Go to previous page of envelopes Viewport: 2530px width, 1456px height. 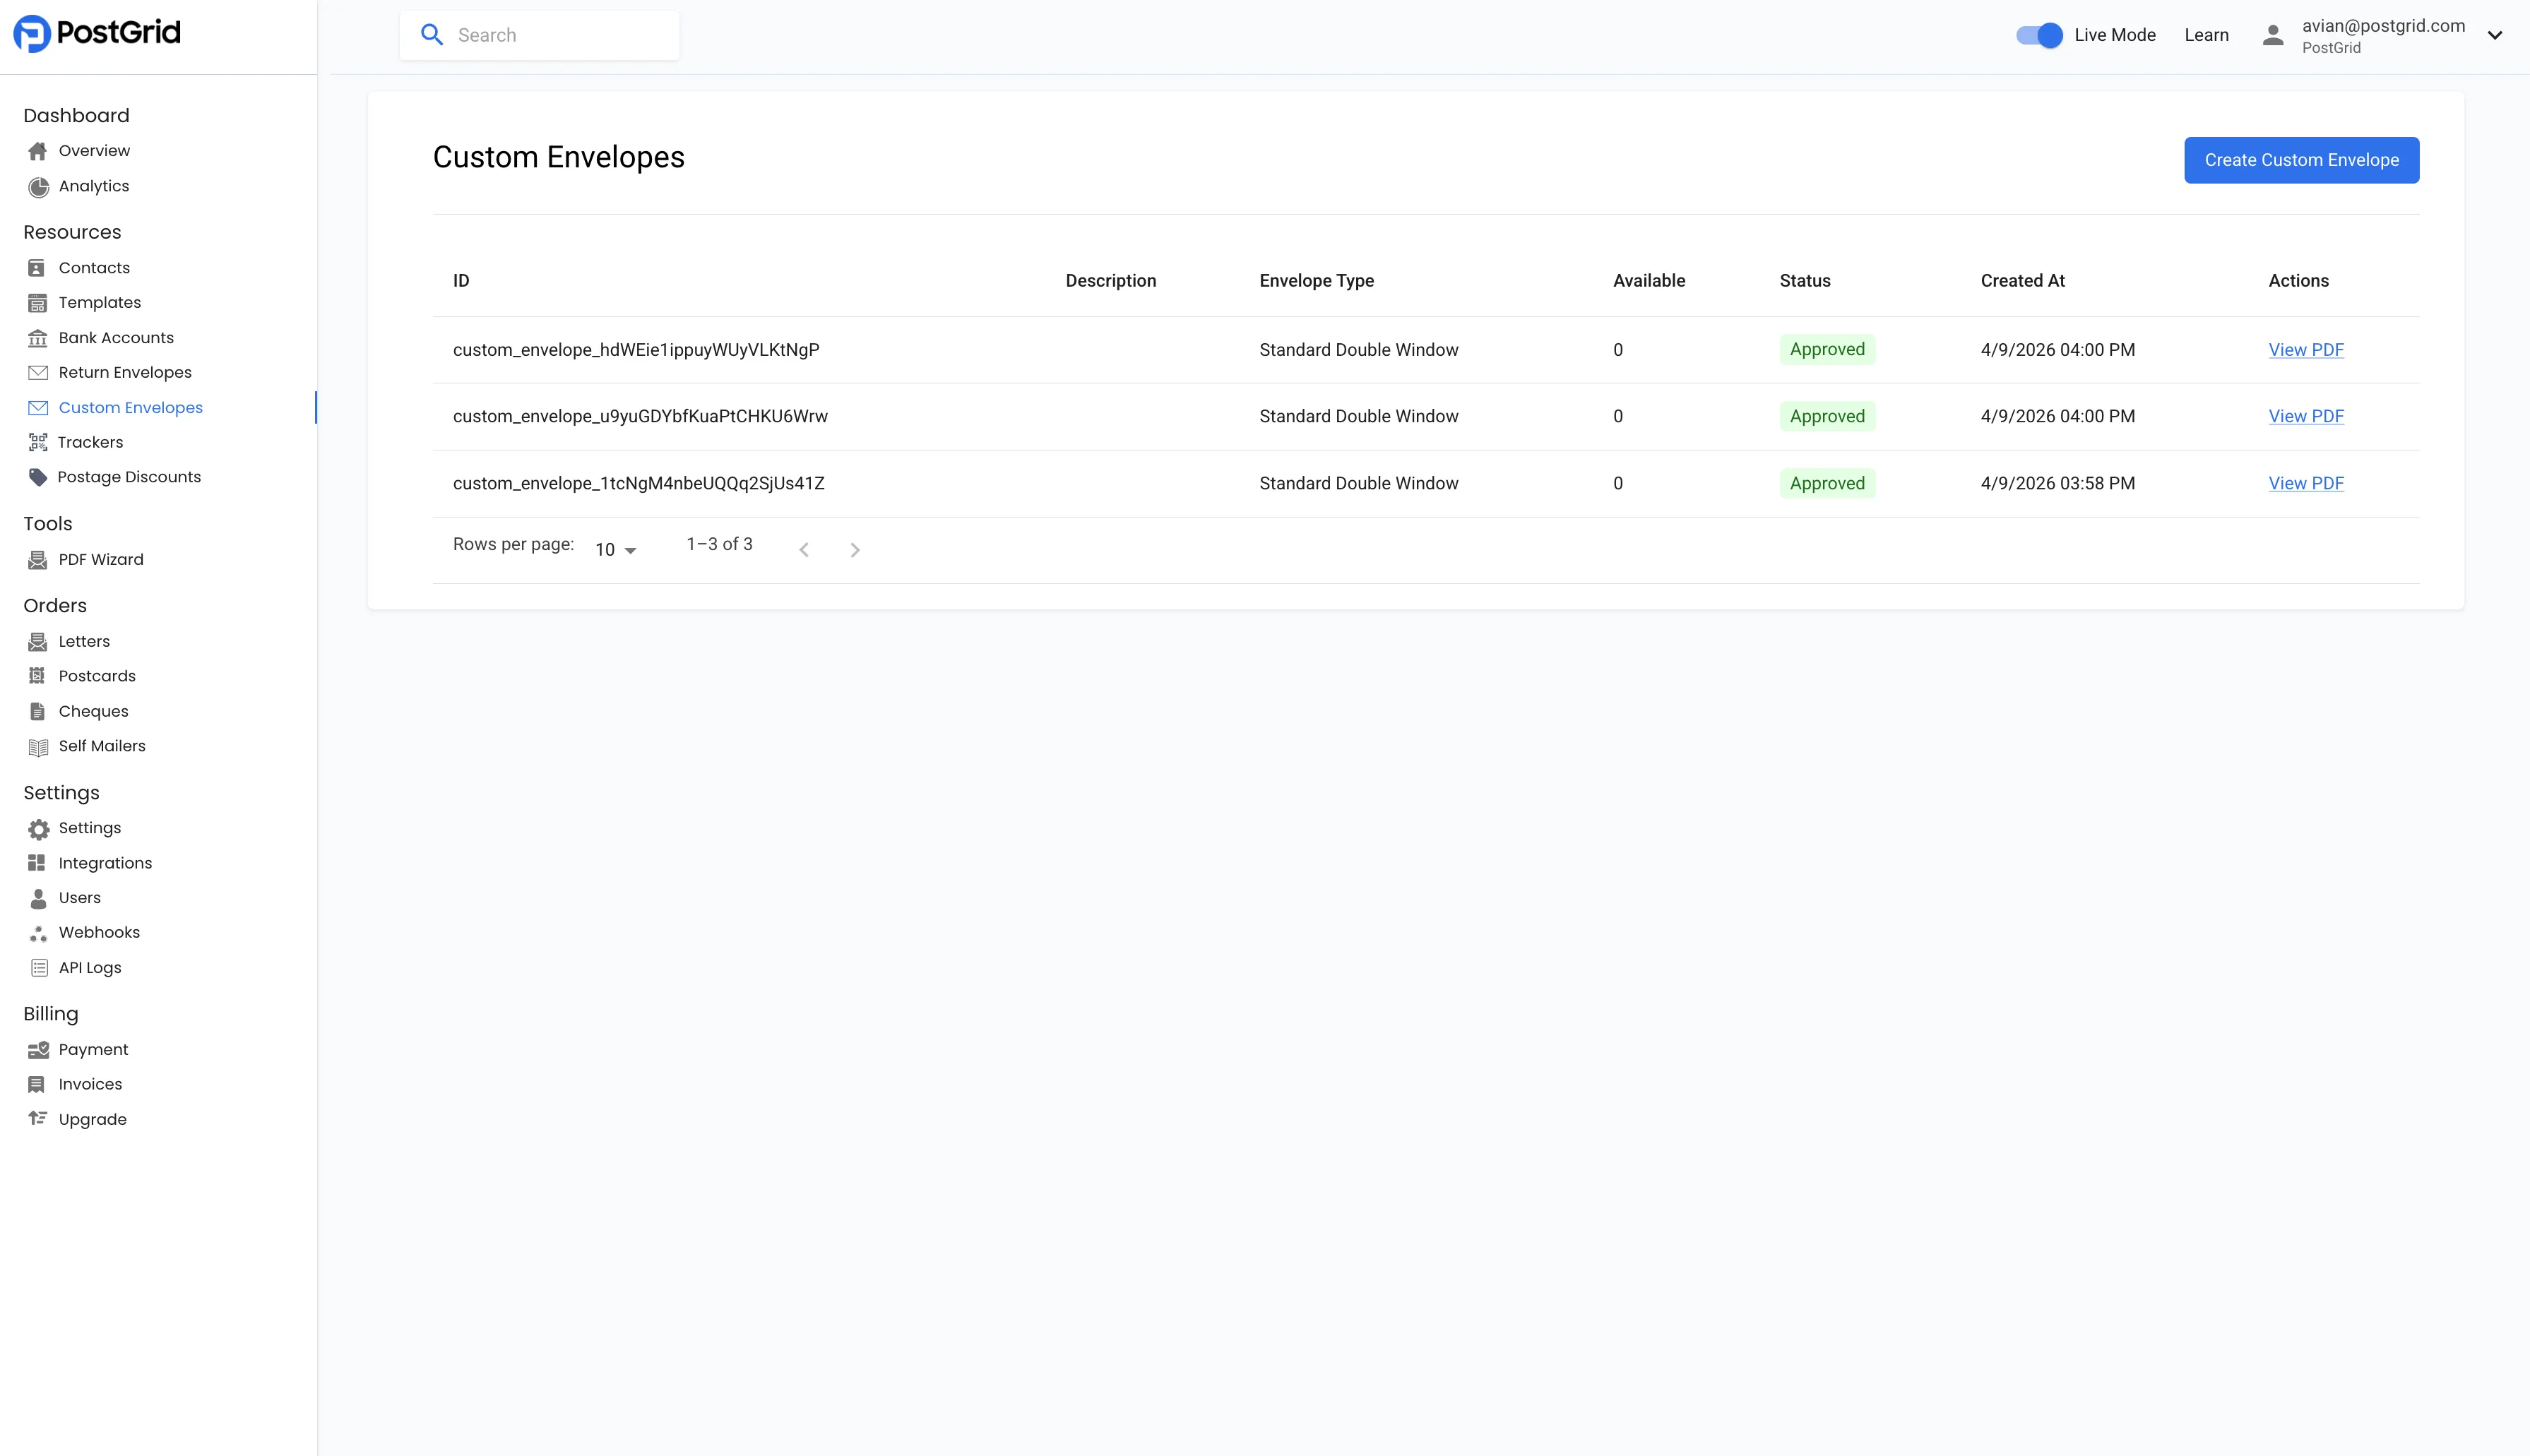(804, 550)
